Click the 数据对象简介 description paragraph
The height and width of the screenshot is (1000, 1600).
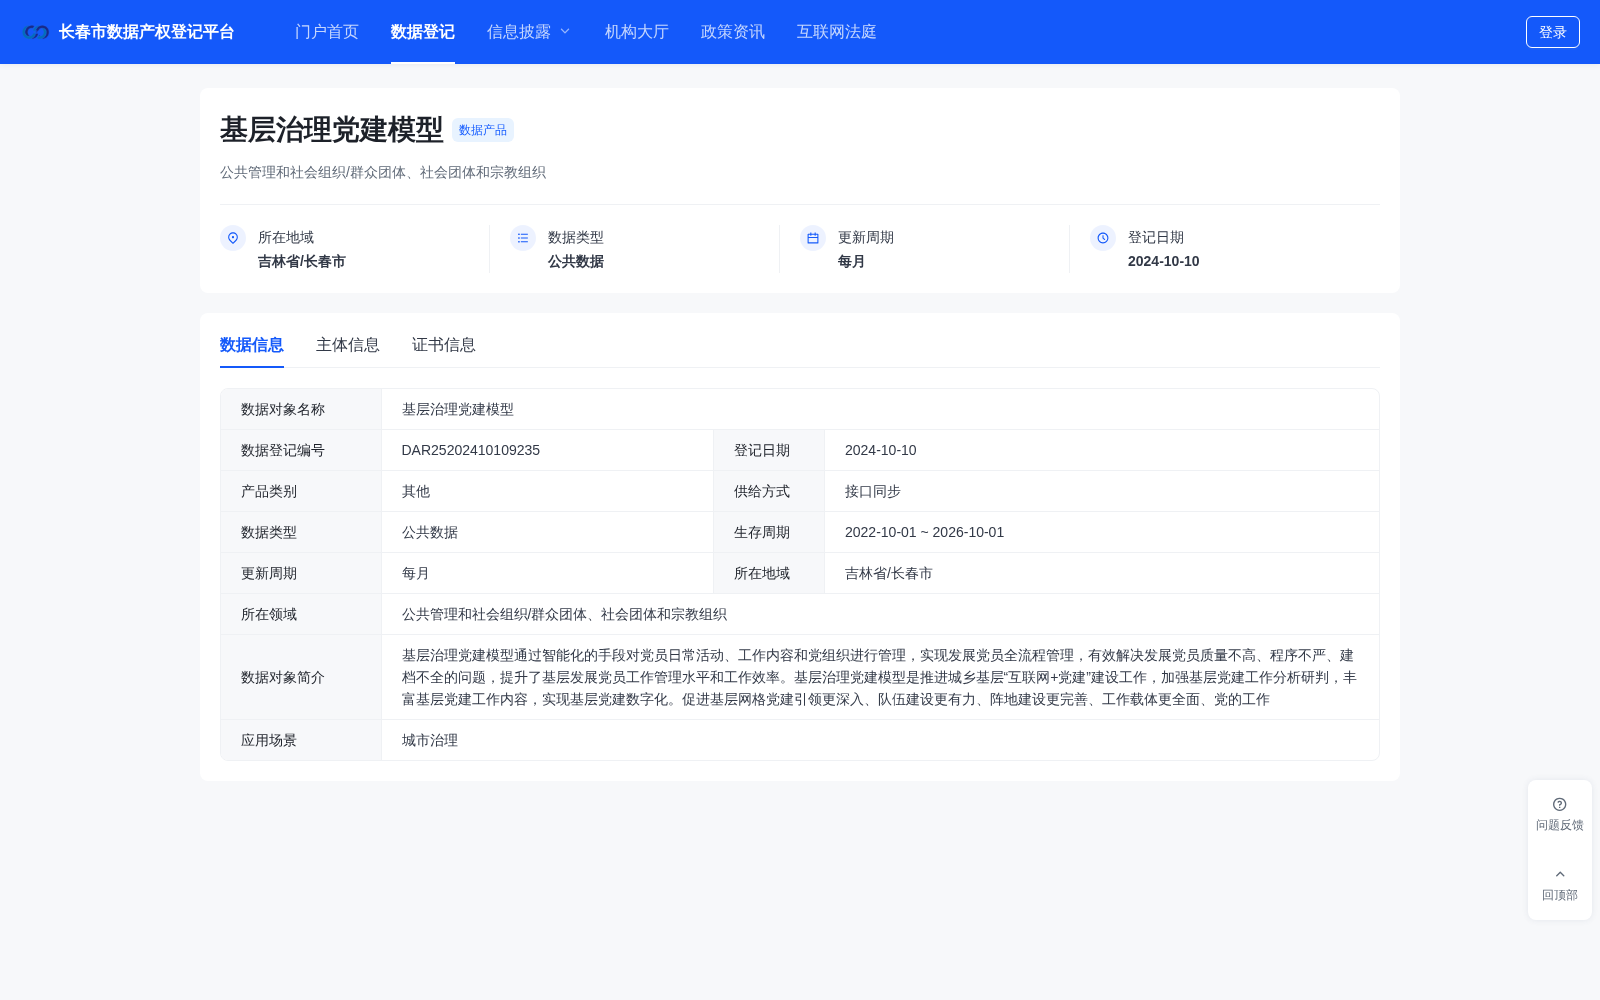(x=880, y=677)
